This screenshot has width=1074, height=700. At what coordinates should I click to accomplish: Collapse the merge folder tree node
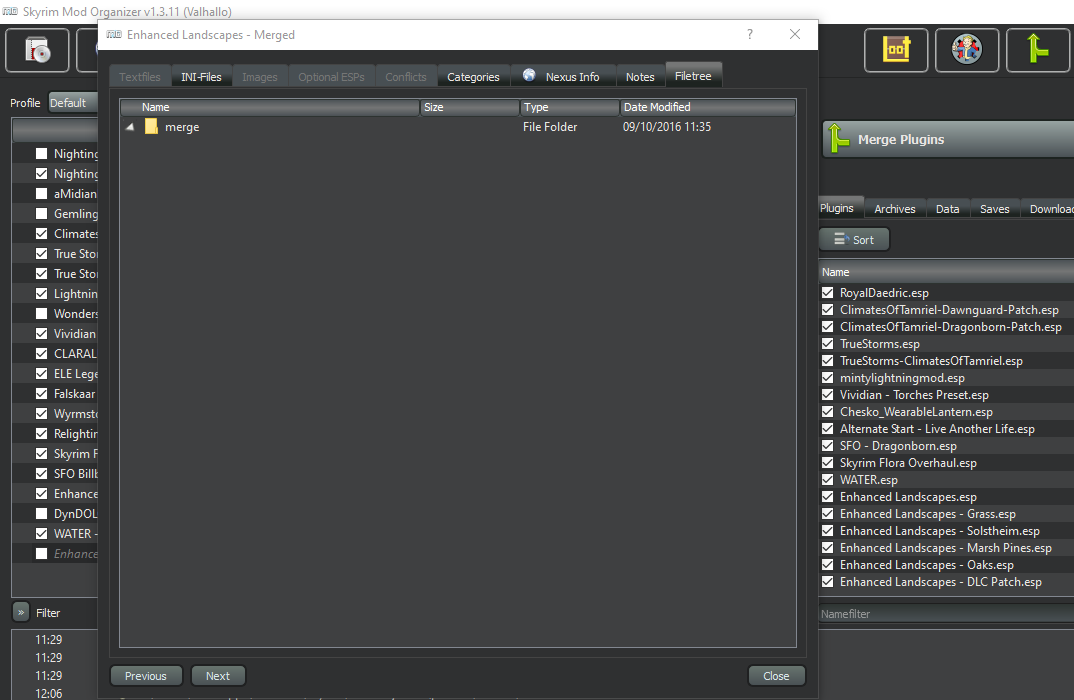(x=130, y=127)
